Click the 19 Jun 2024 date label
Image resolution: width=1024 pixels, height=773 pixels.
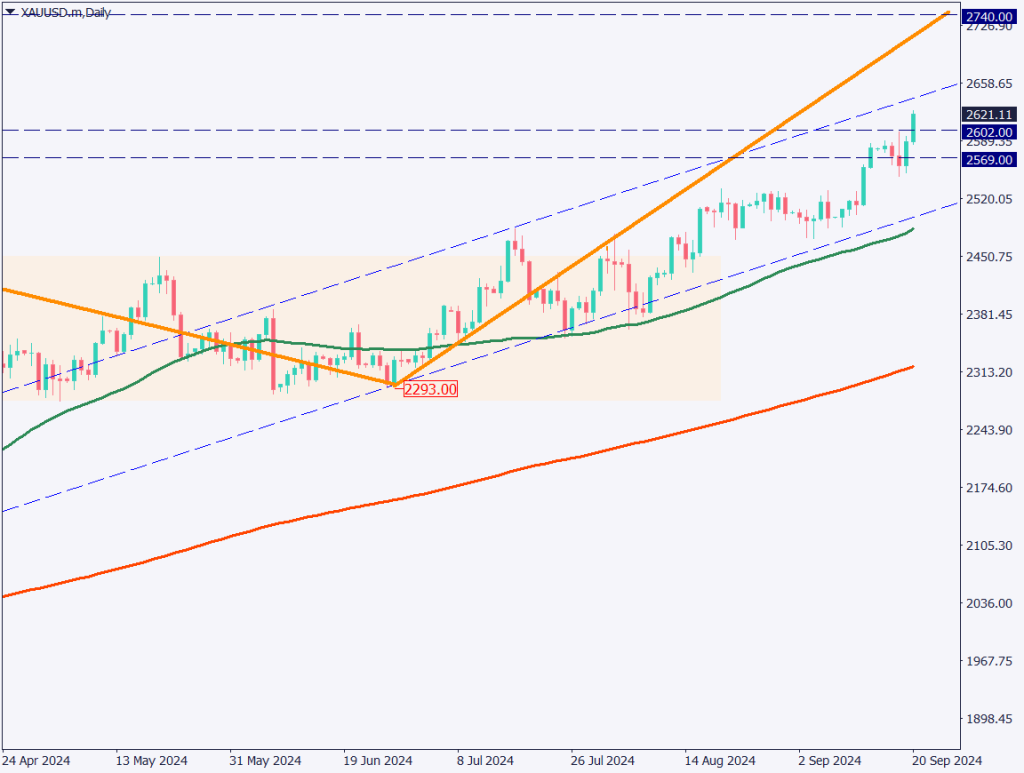point(377,758)
